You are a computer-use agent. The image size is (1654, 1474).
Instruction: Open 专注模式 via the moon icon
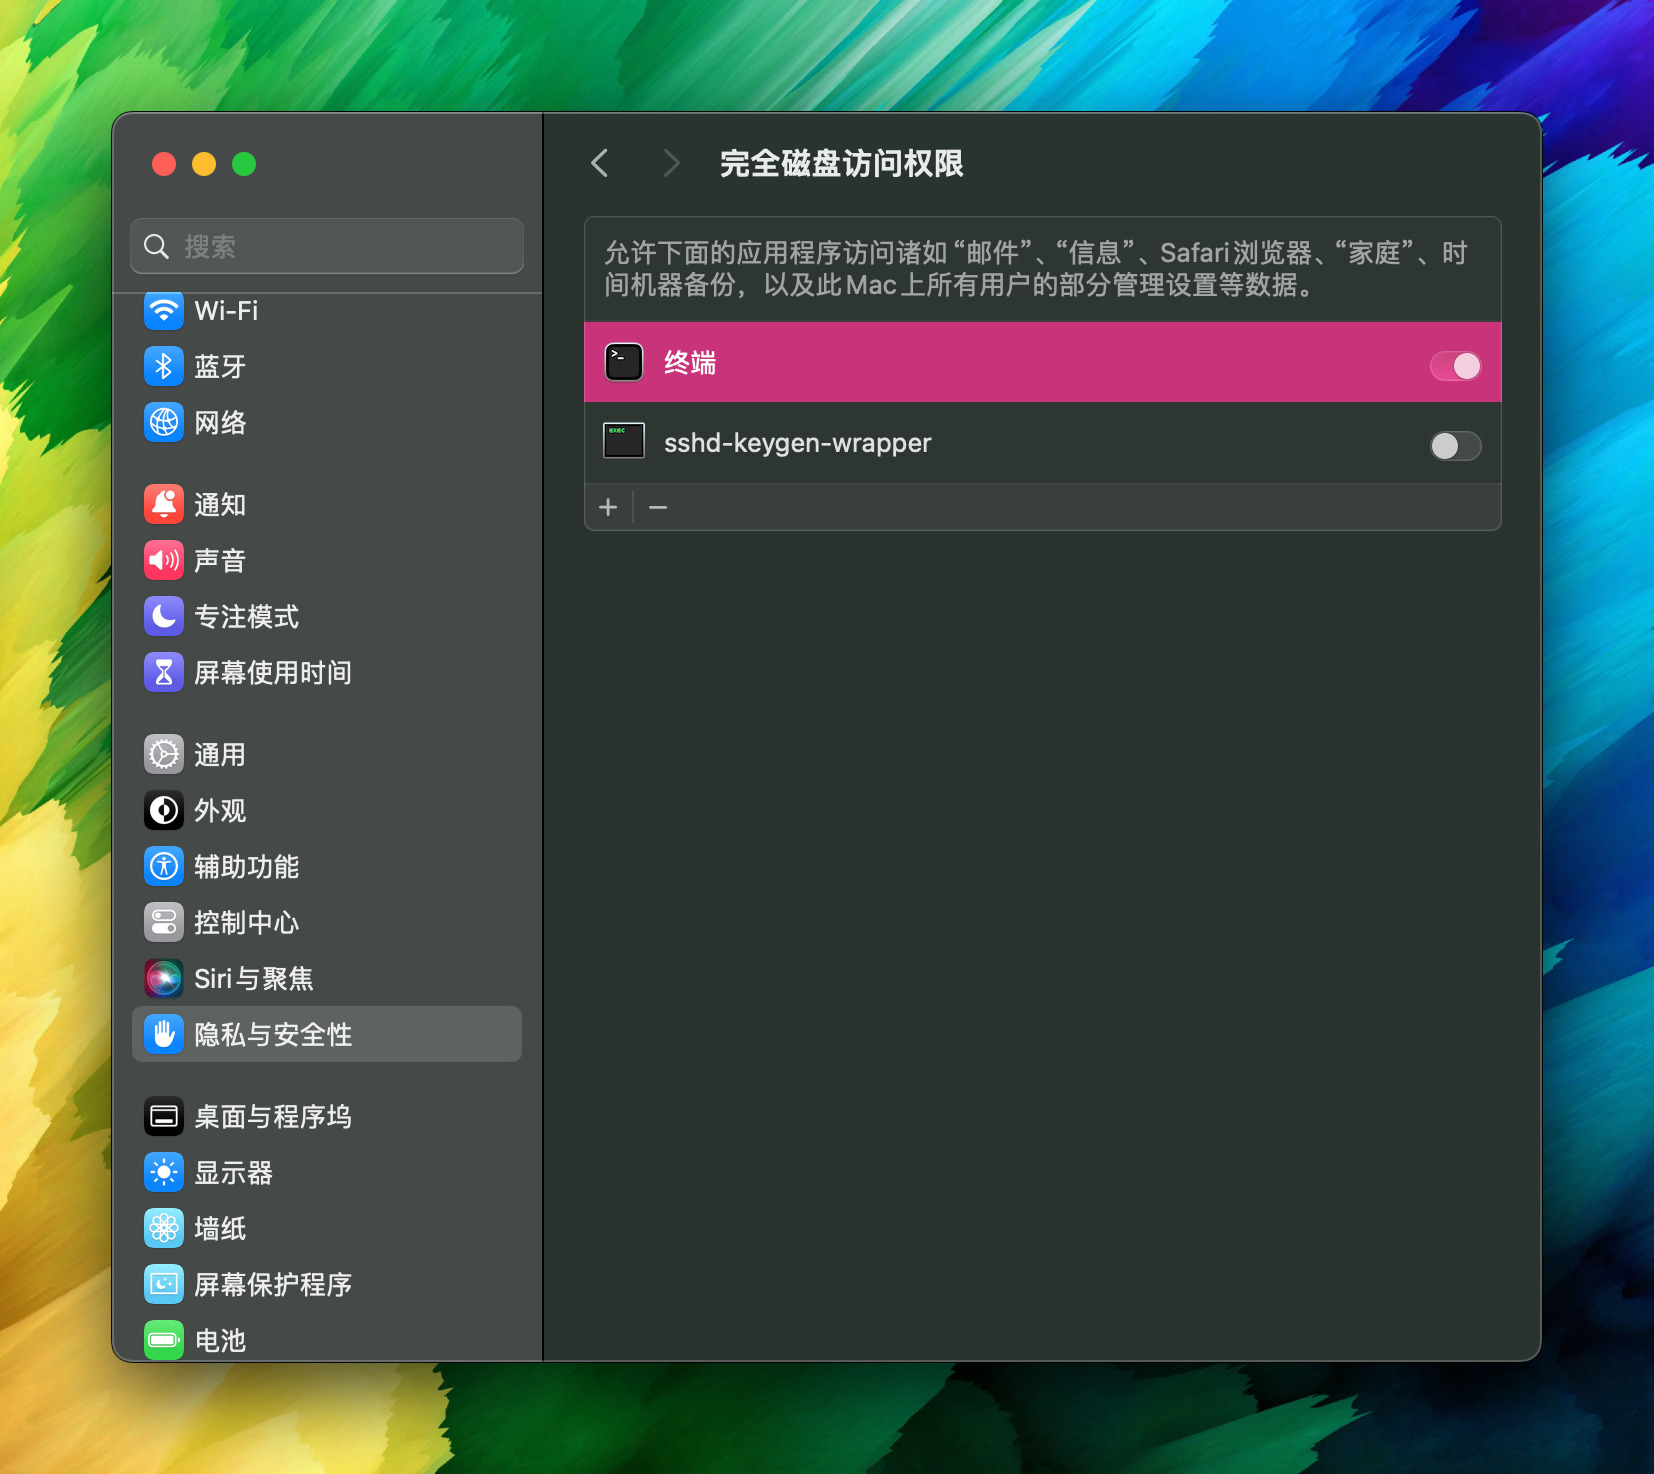(x=164, y=616)
